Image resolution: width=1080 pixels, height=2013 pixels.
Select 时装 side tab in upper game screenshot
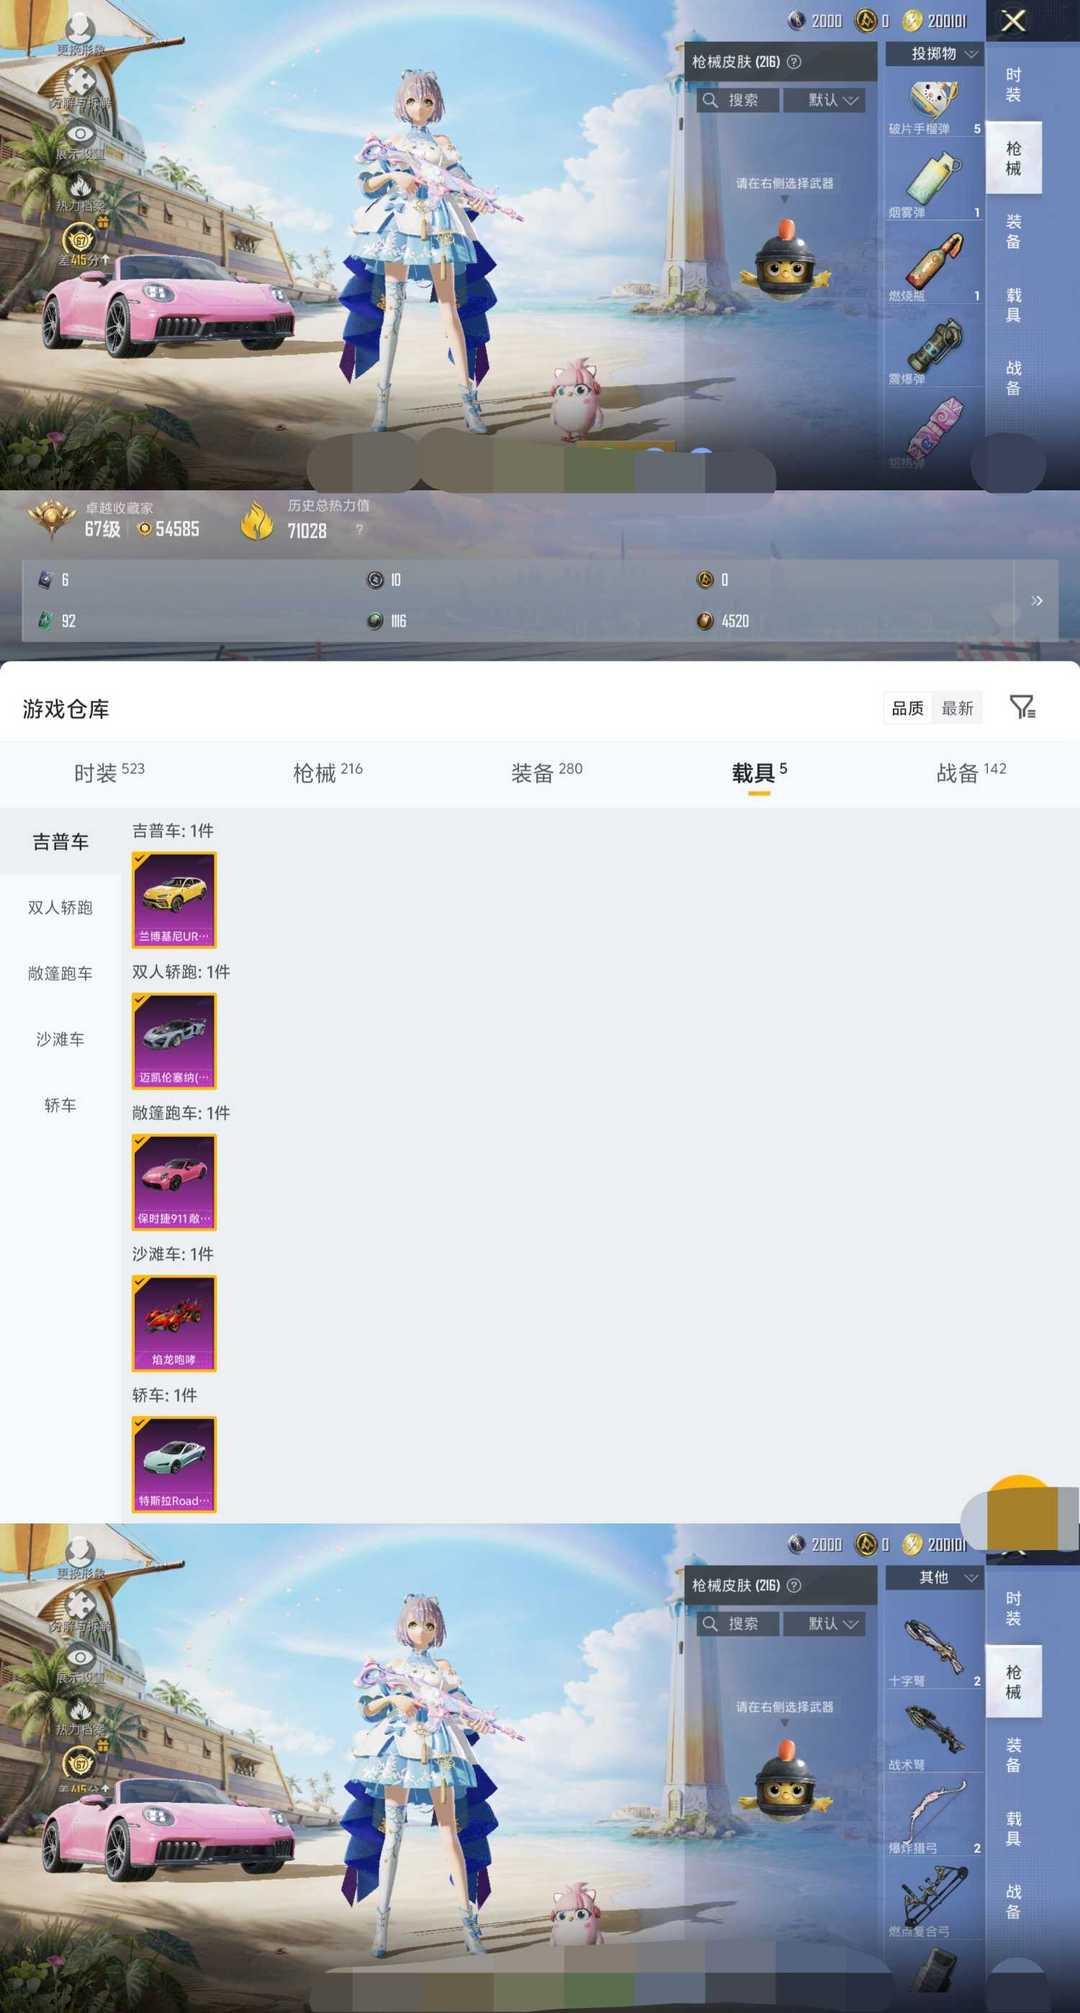[1013, 85]
